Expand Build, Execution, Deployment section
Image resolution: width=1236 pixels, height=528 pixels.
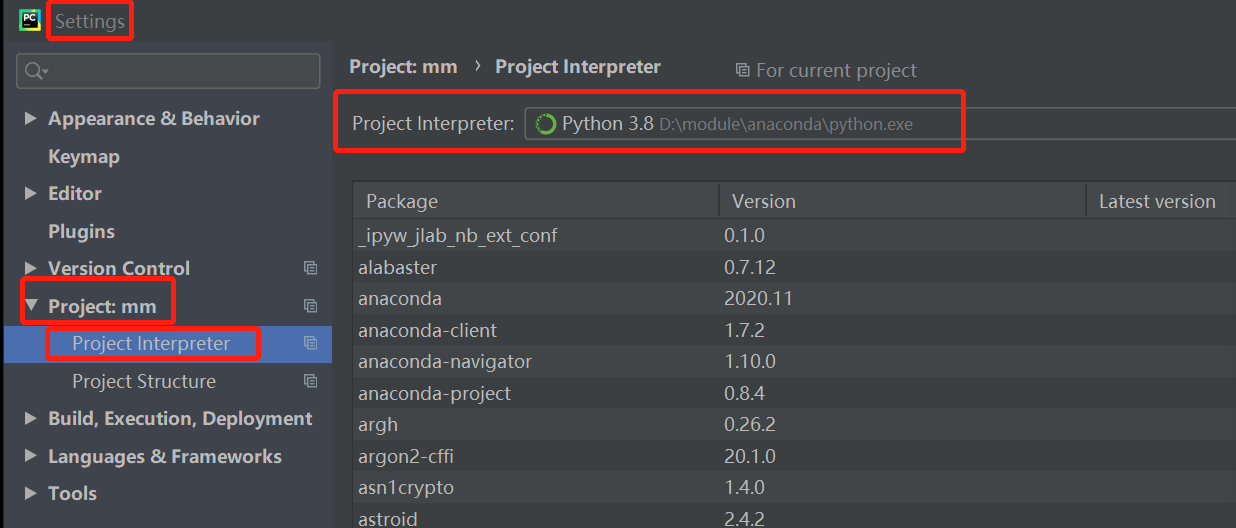click(x=31, y=419)
